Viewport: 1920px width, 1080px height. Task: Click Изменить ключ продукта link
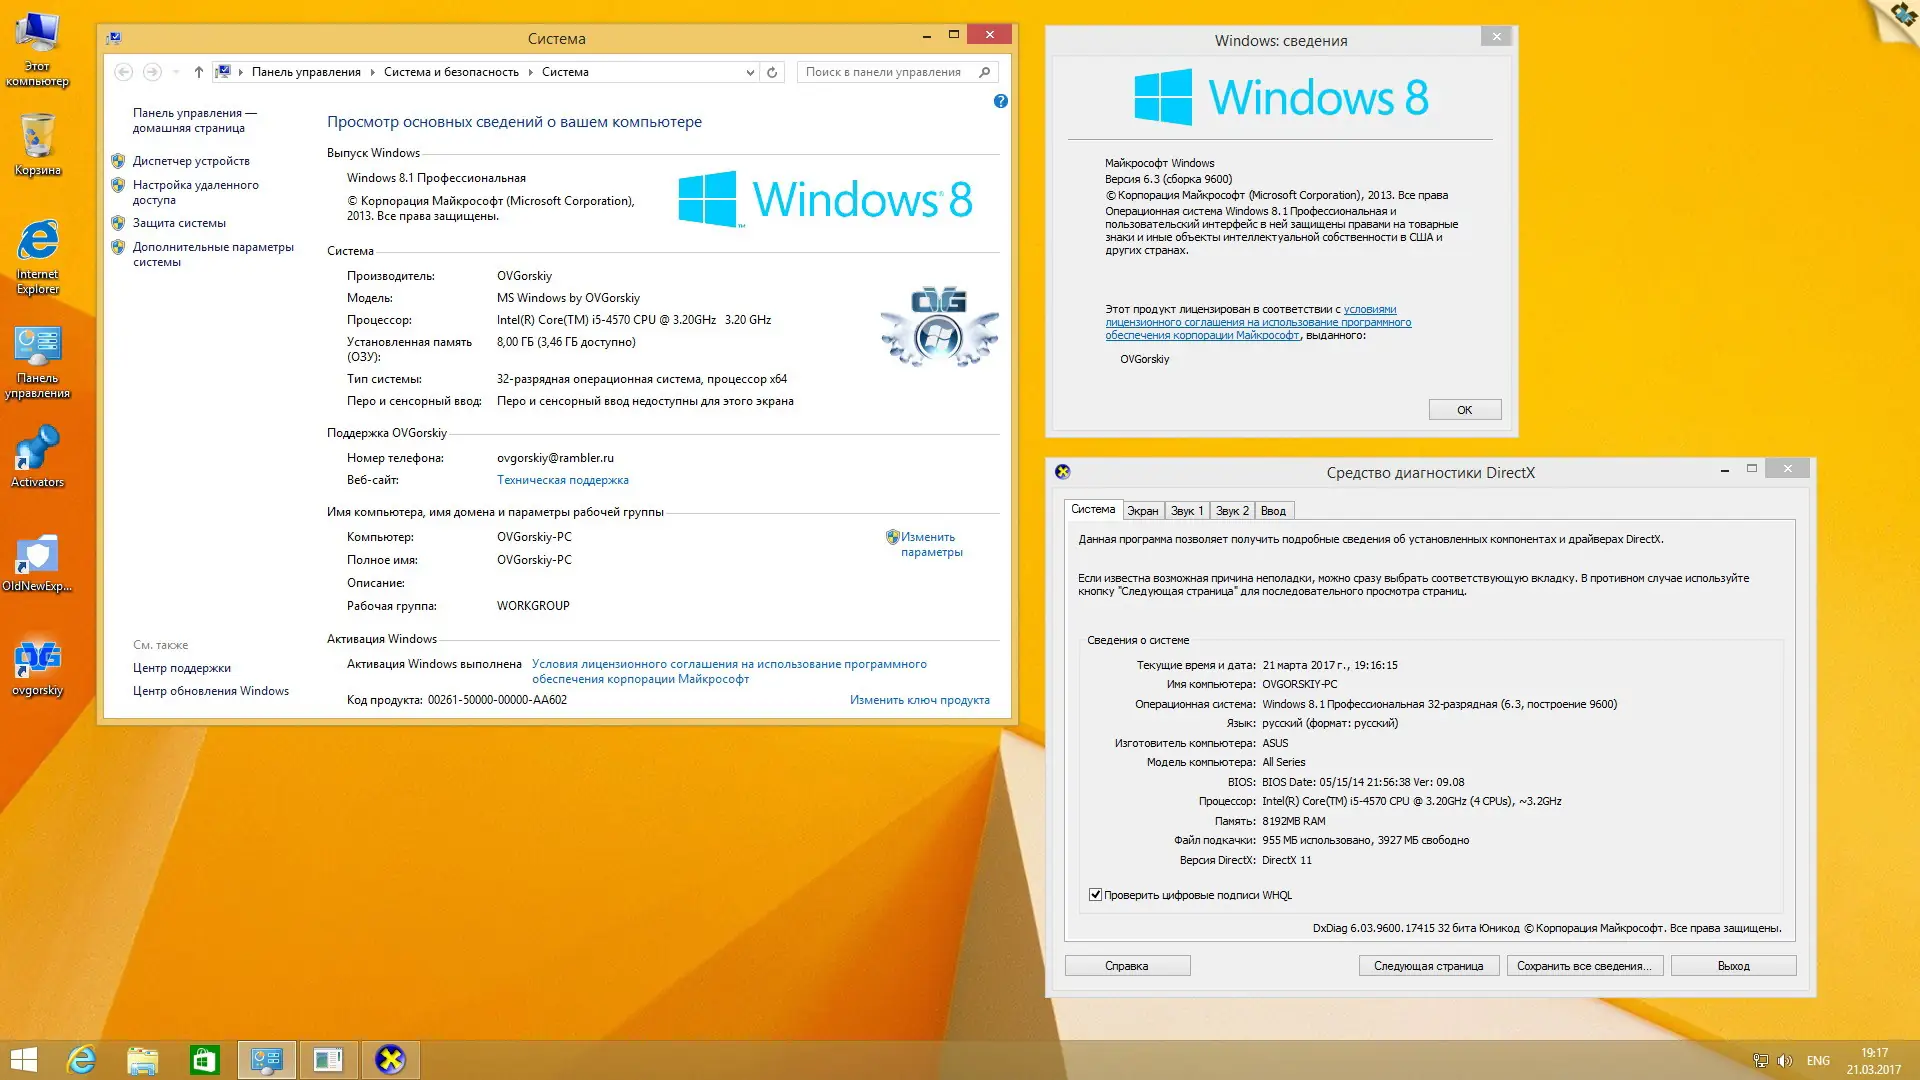(x=919, y=700)
